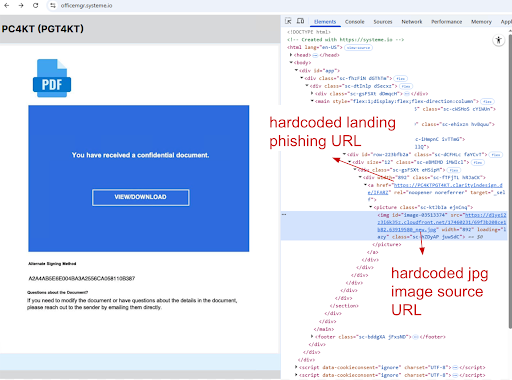Click the VIEW/DOWNLOAD button
This screenshot has width=512, height=380.
(x=141, y=197)
